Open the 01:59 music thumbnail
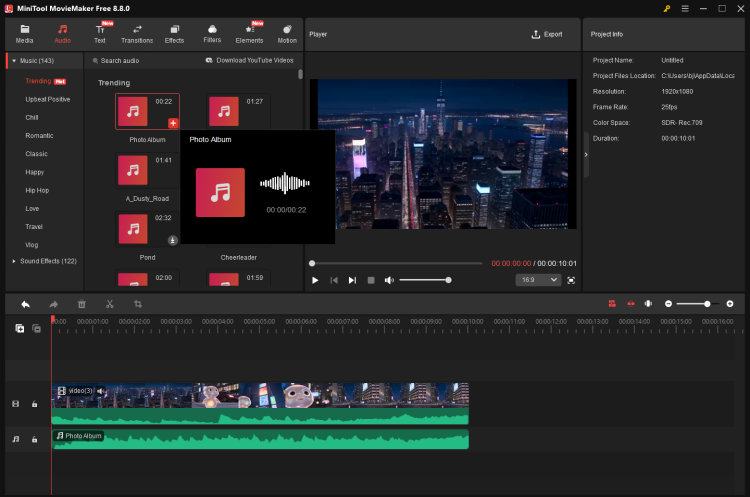This screenshot has height=497, width=750. 223,279
